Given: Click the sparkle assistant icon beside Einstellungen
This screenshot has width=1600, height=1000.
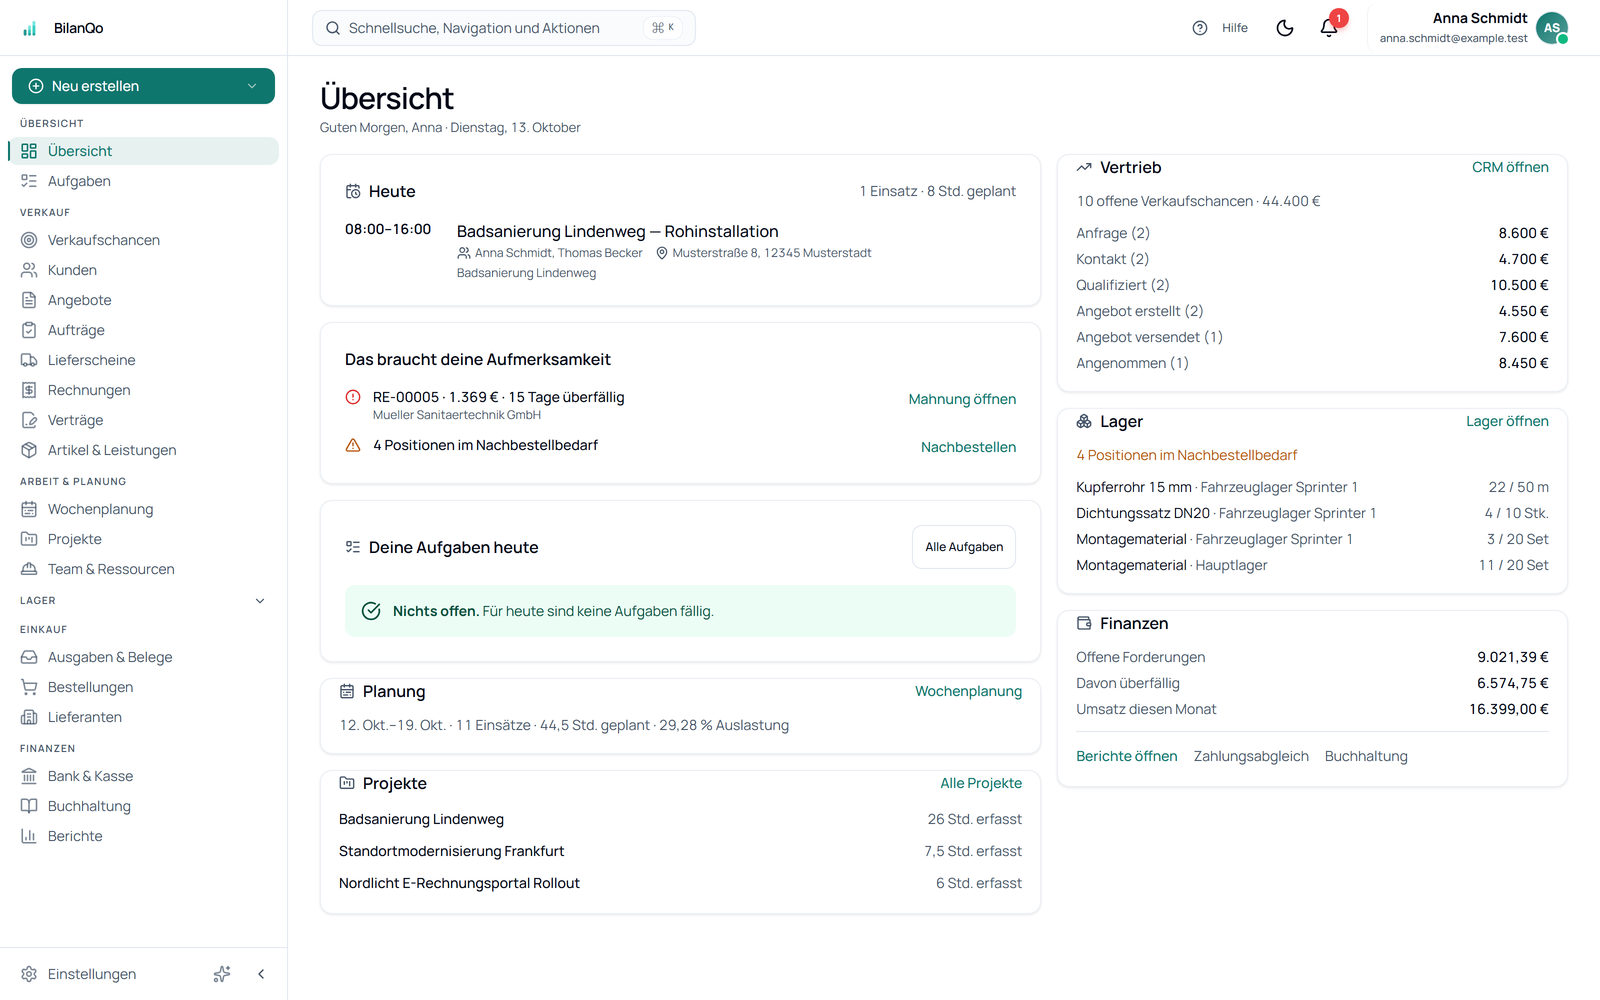Looking at the screenshot, I should [x=222, y=974].
